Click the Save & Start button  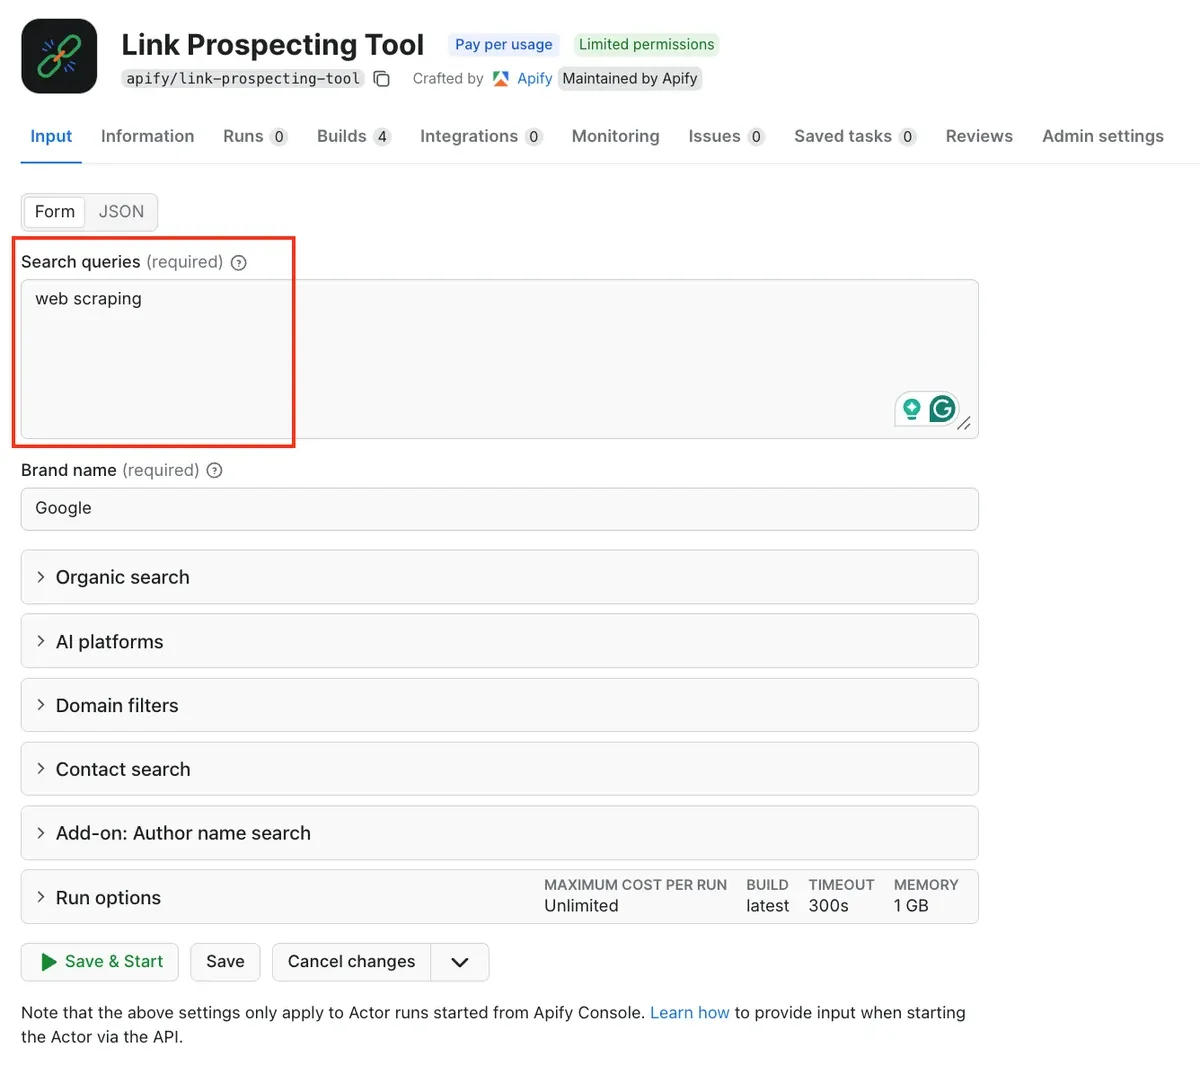coord(100,962)
